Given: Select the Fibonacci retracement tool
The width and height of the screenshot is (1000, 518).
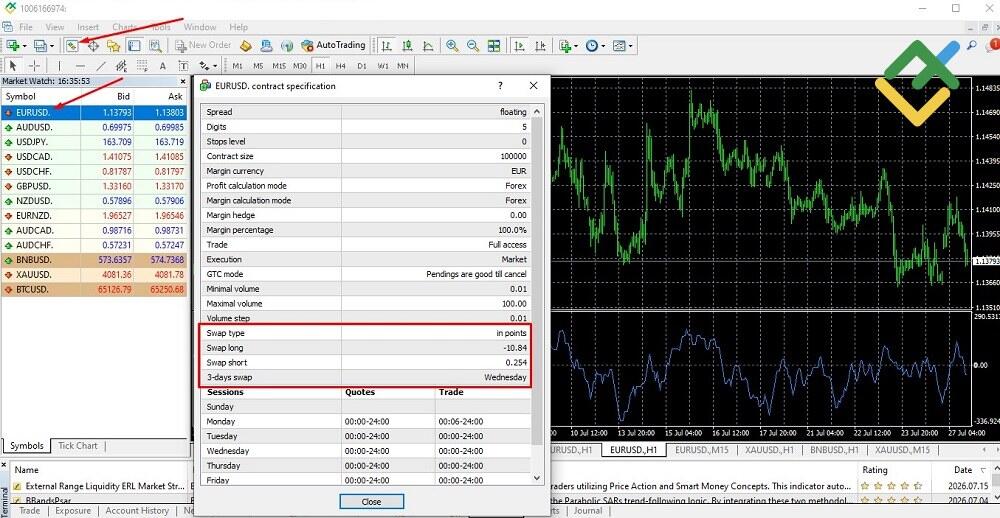Looking at the screenshot, I should click(142, 65).
